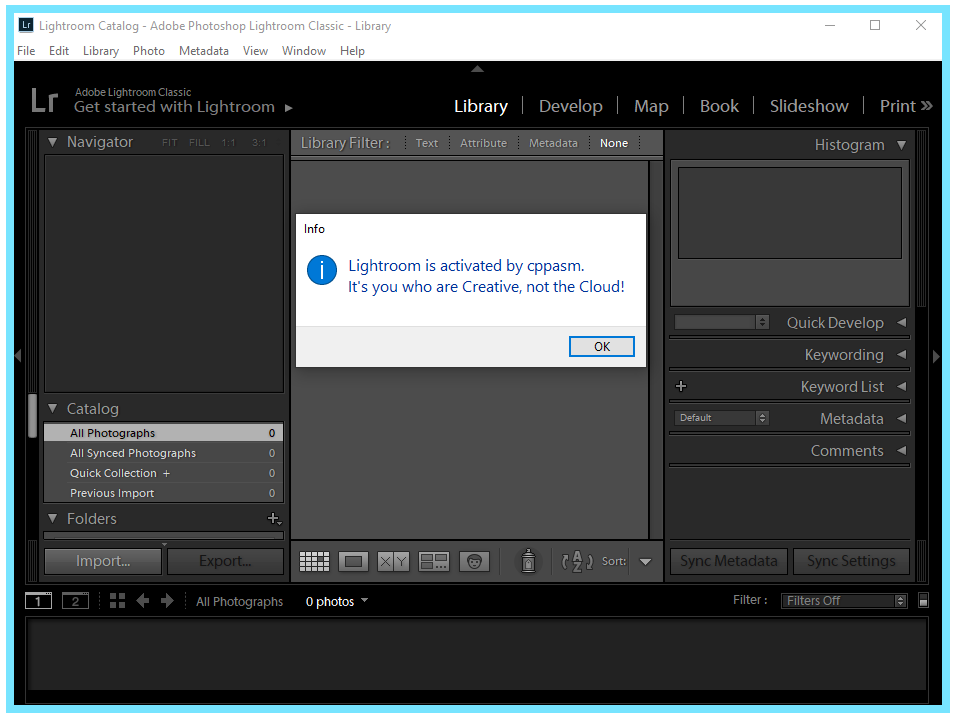Open the Metadata menu
Viewport: 955px width, 719px height.
203,51
